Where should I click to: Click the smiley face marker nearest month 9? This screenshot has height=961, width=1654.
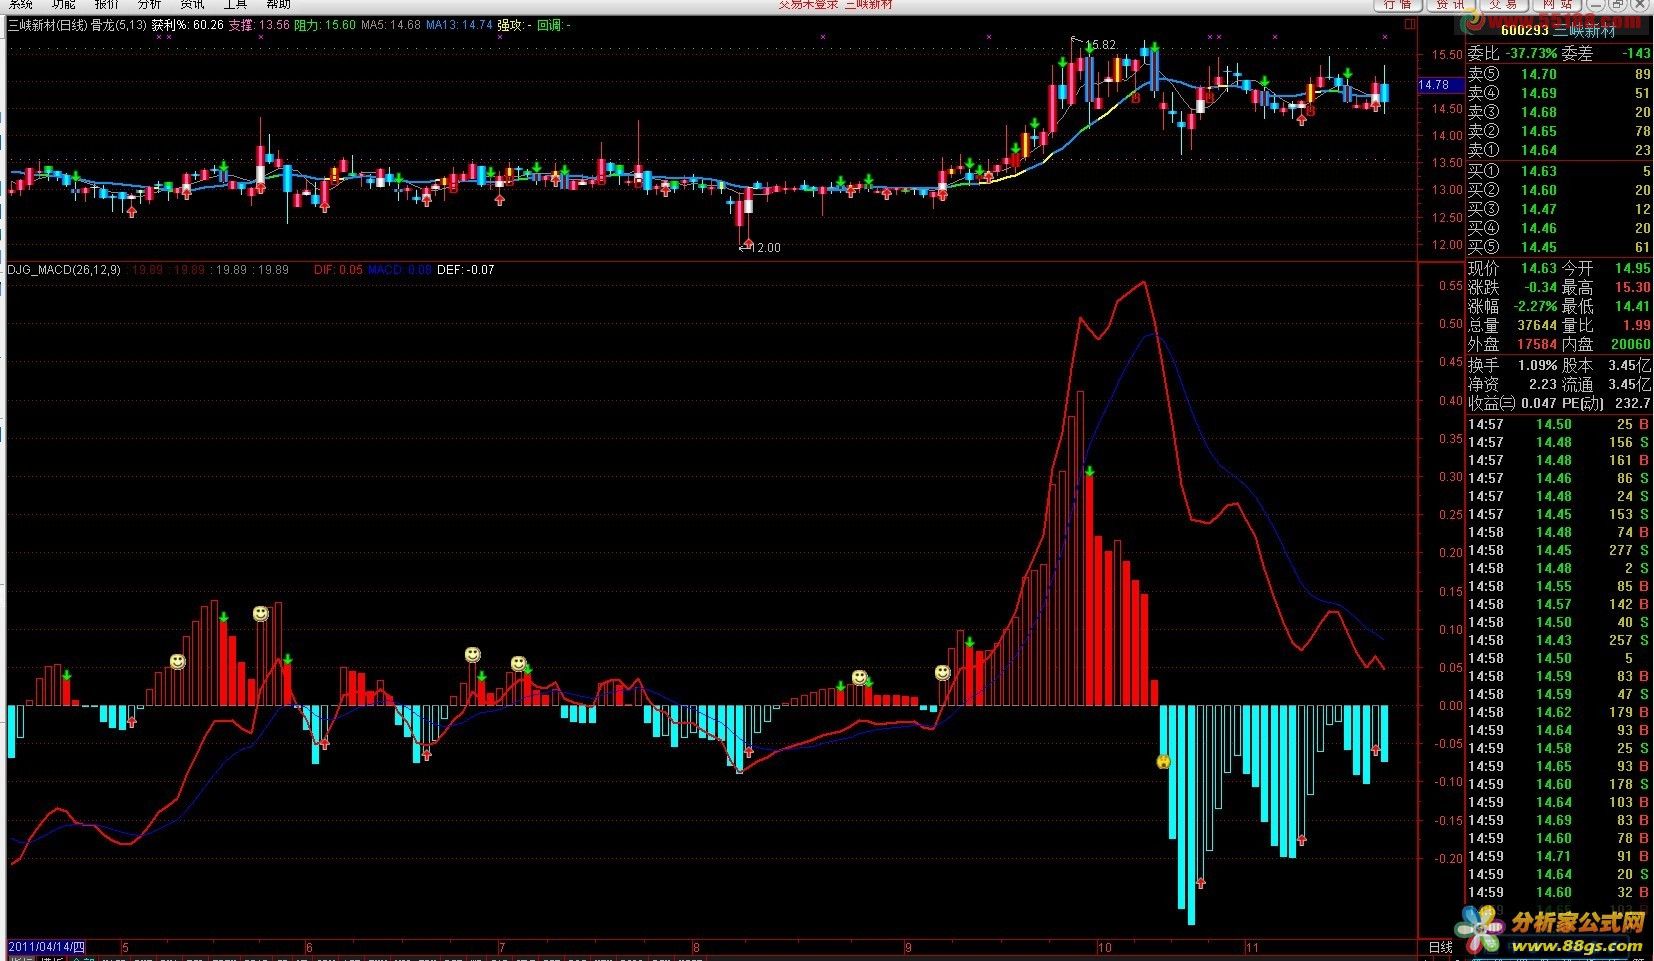coord(943,673)
